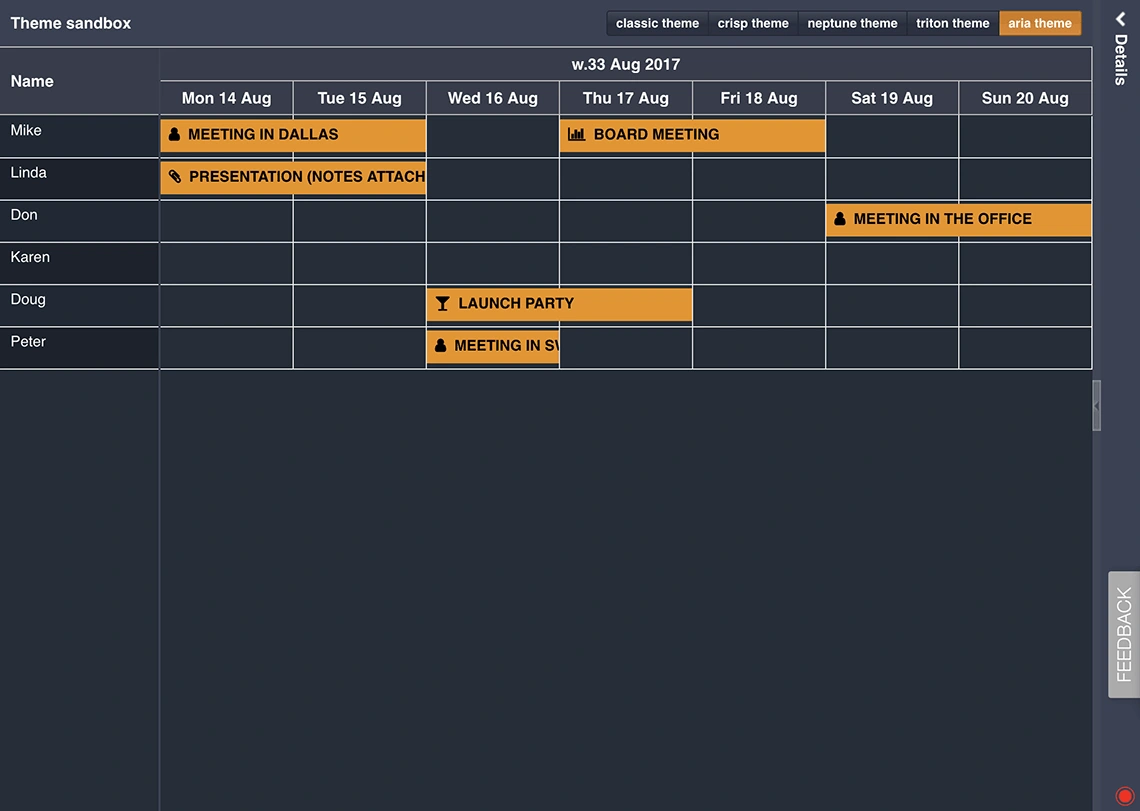Expand Details panel with chevron arrow
1140x811 pixels.
coord(1121,19)
